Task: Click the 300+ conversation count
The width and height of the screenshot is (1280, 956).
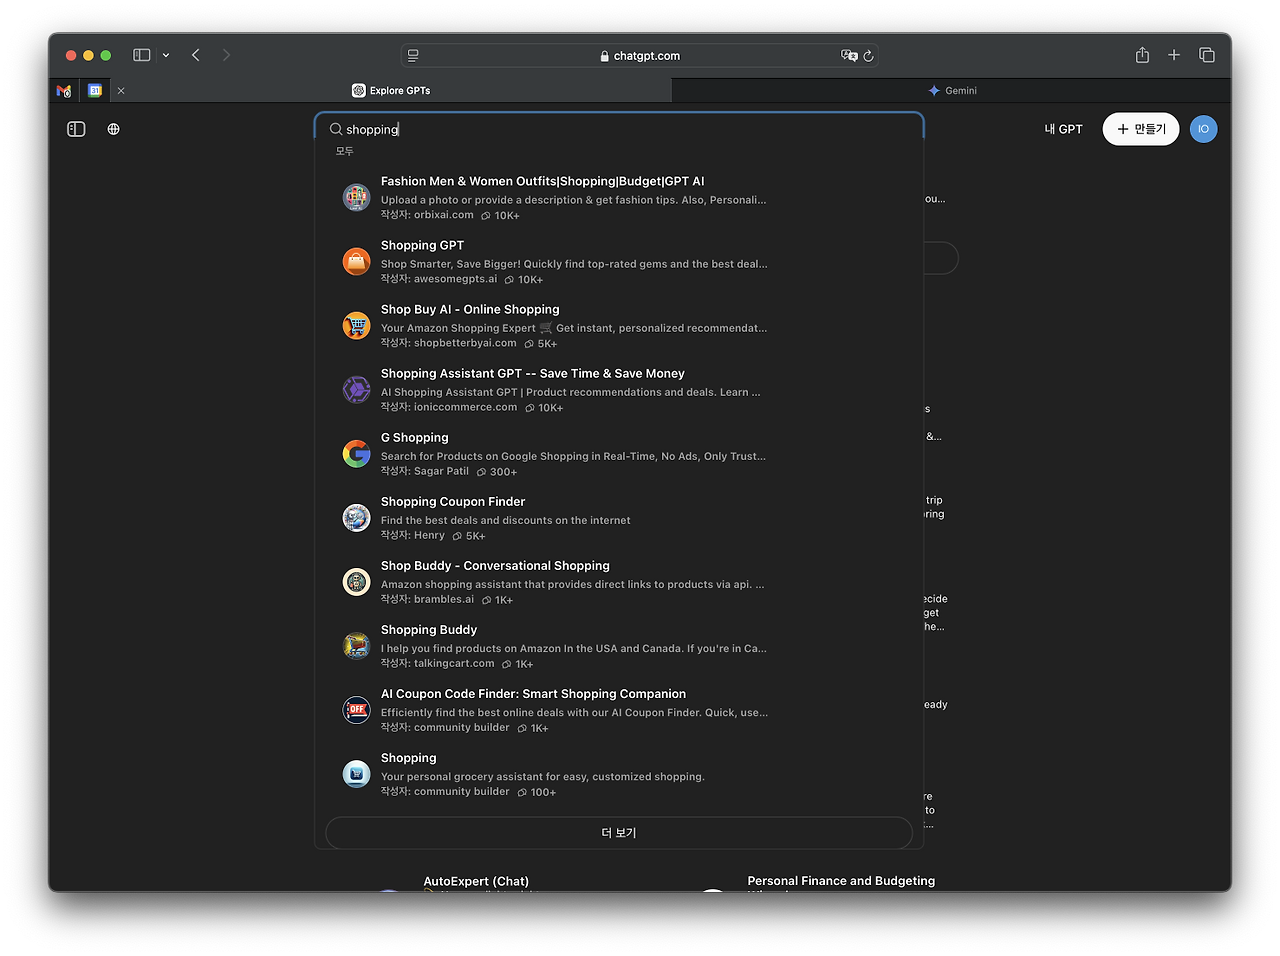Action: [x=497, y=472]
